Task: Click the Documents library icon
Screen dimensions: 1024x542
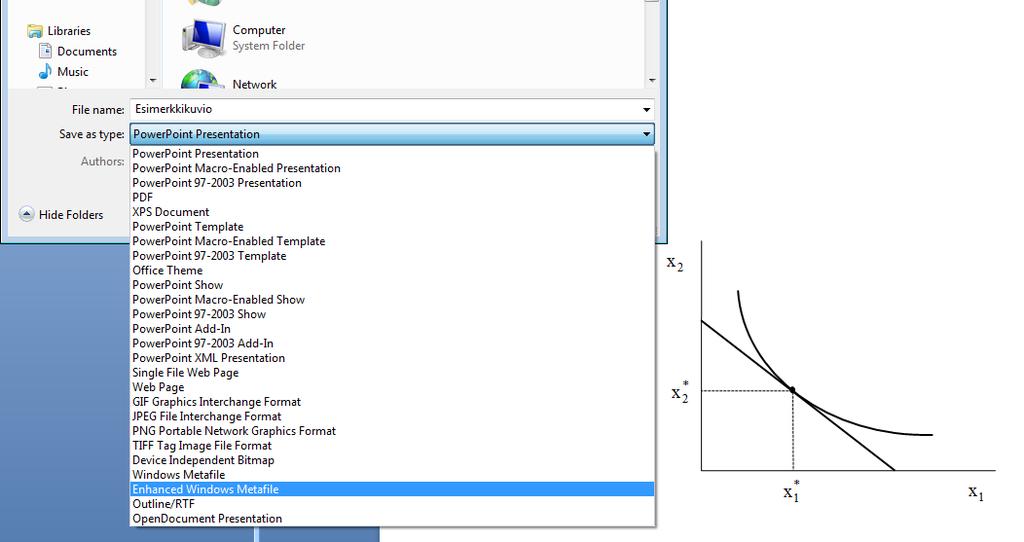Action: pyautogui.click(x=45, y=51)
